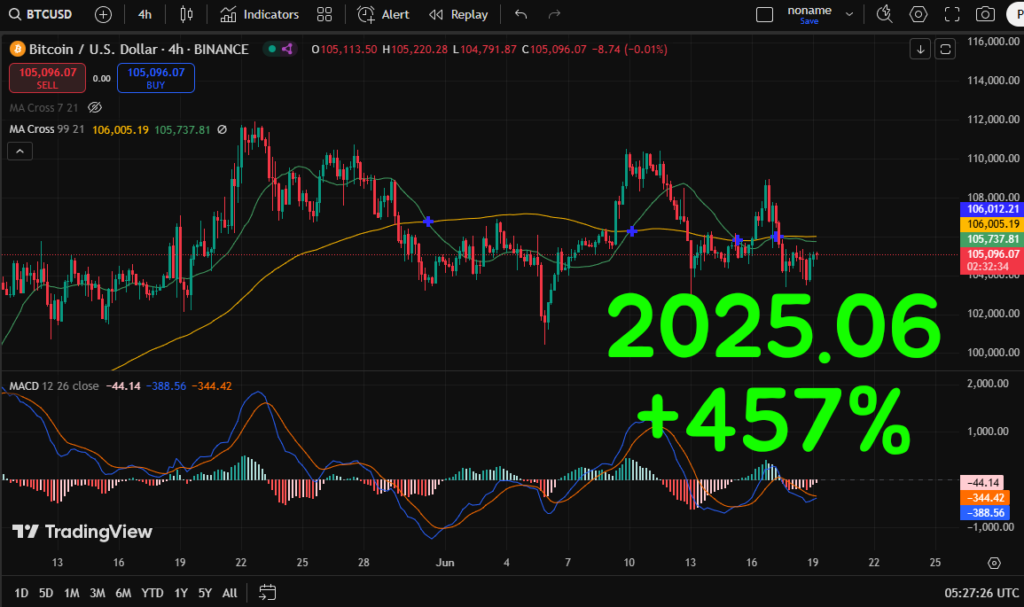This screenshot has height=607, width=1024.
Task: Select the -44.14 MACD histogram scale label
Action: 984,483
